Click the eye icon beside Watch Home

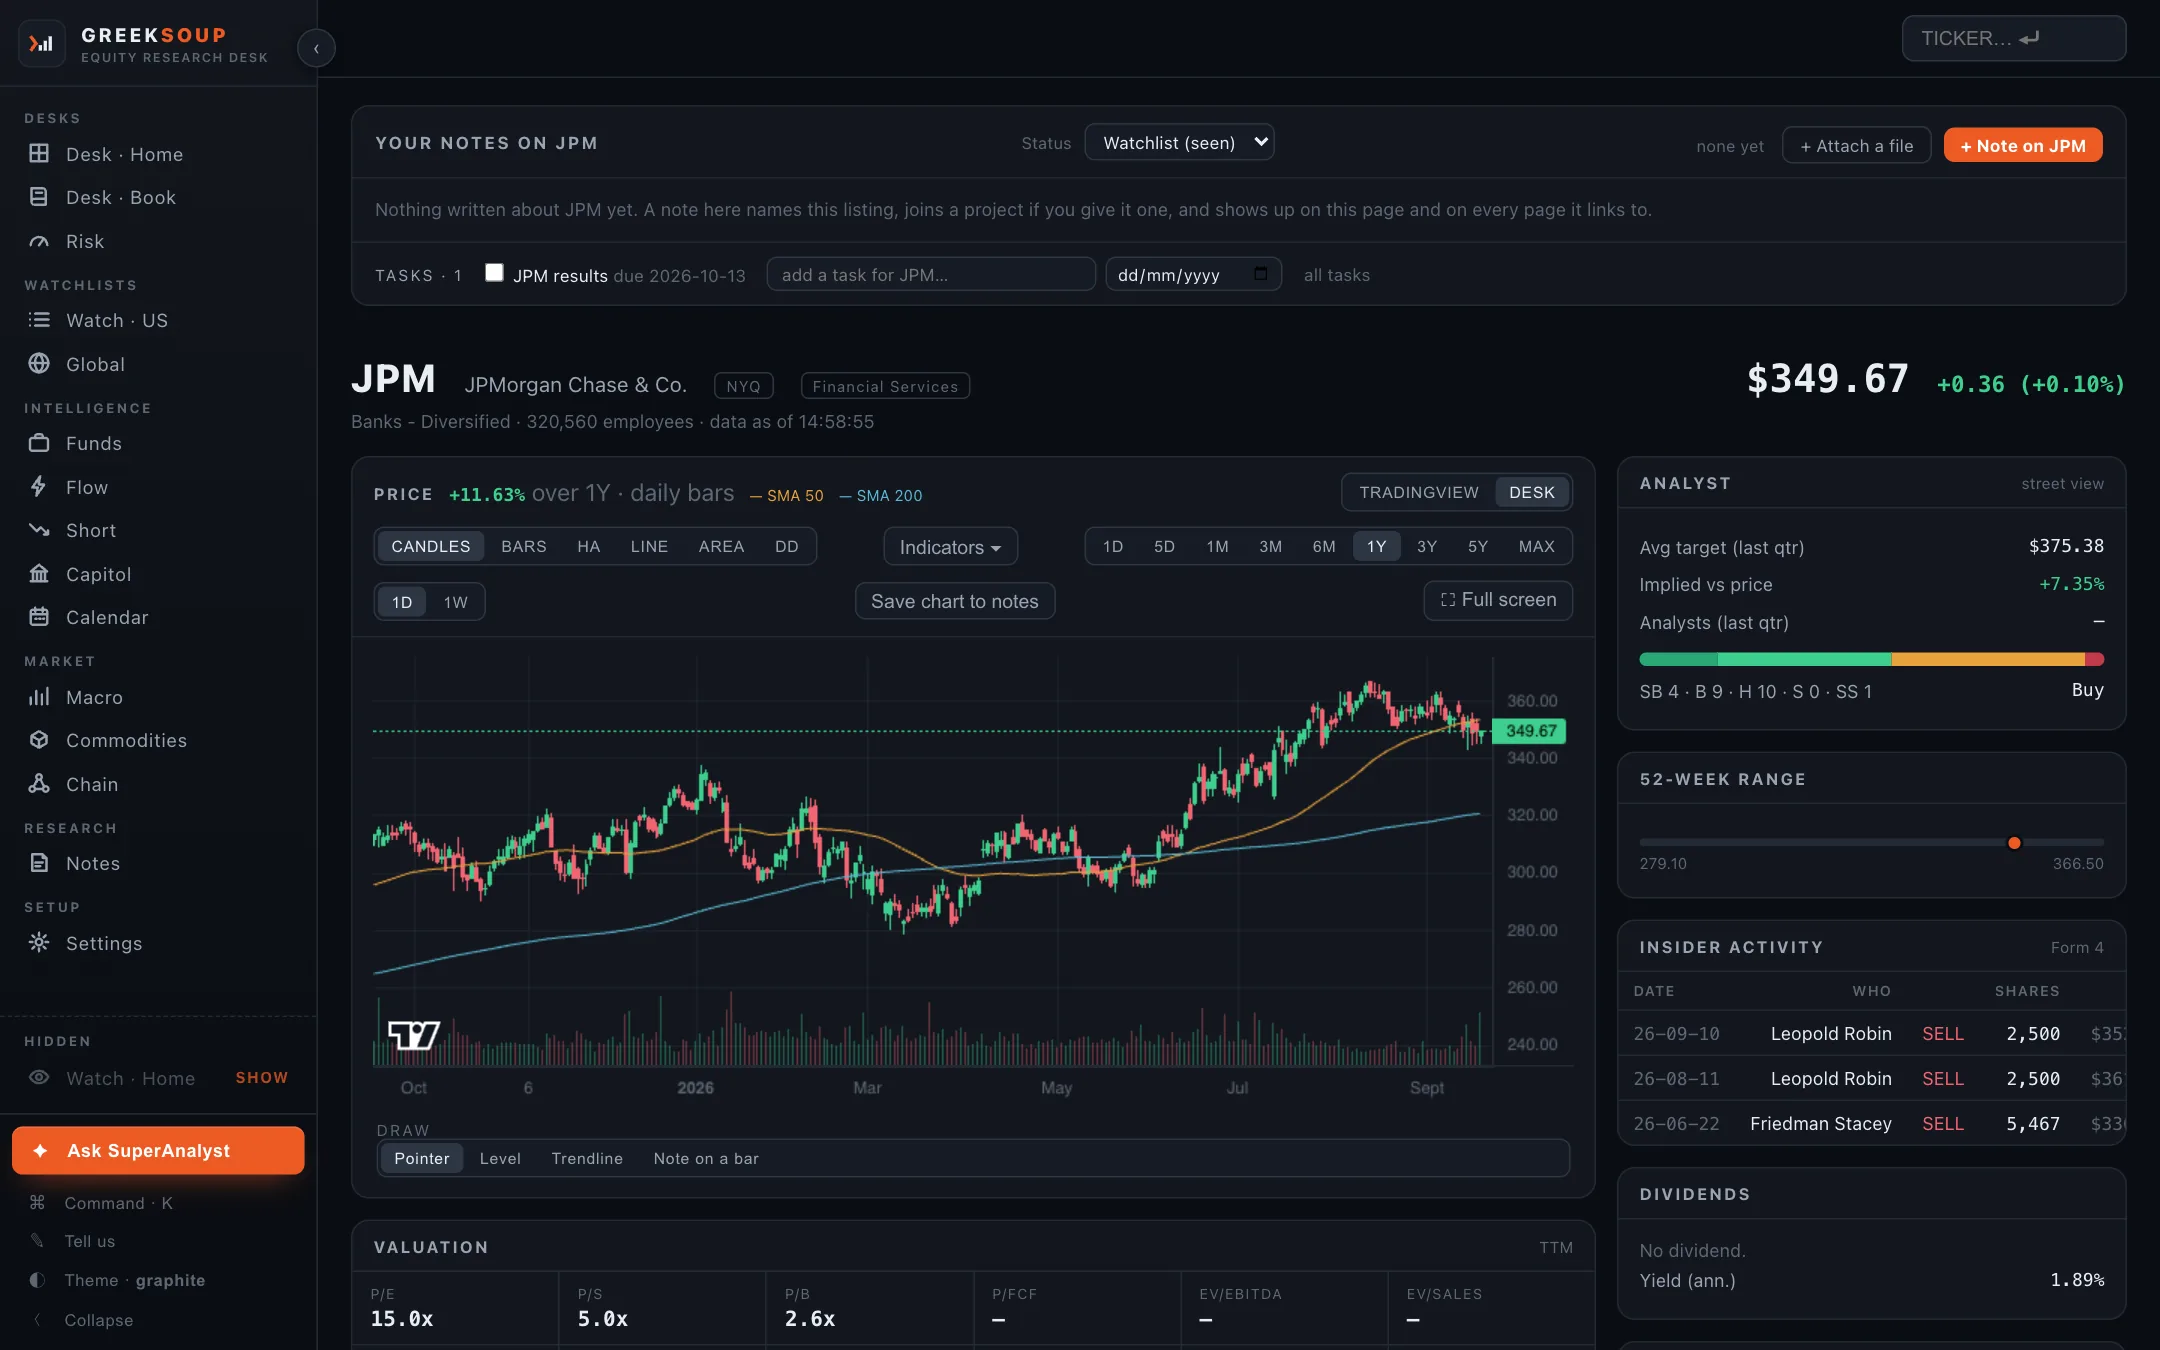39,1078
